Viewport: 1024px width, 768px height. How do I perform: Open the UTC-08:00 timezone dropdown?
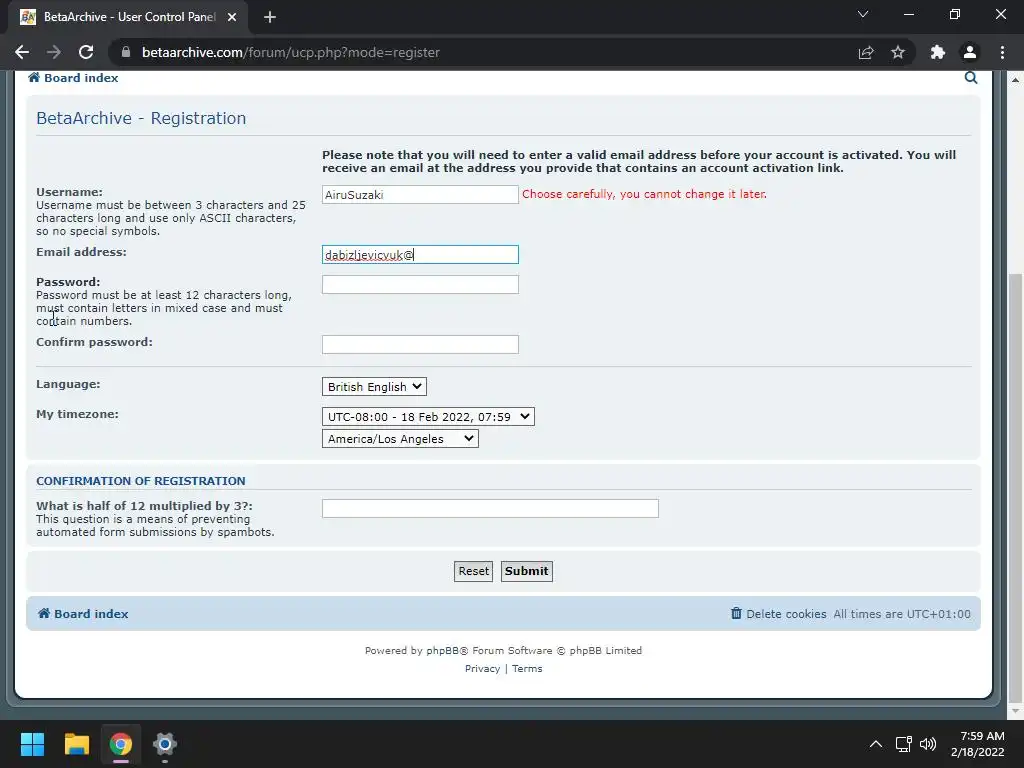tap(428, 417)
